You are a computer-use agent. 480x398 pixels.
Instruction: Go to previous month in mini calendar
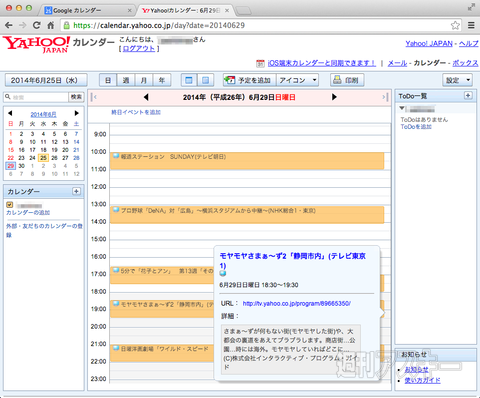(10, 113)
